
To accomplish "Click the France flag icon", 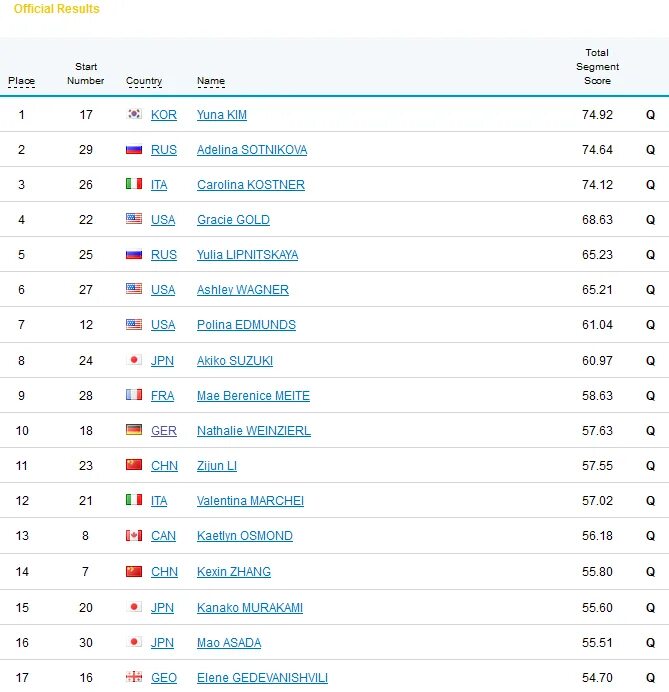I will [134, 395].
